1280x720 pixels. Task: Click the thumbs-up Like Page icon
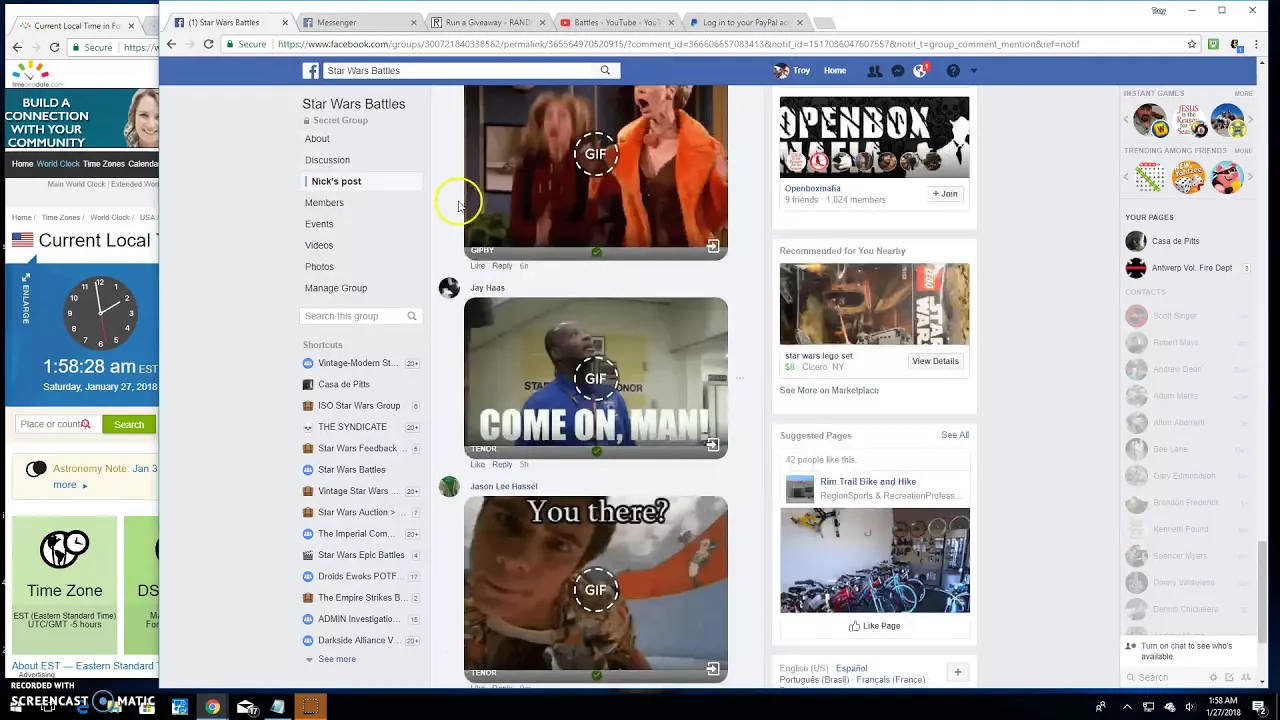click(x=854, y=626)
